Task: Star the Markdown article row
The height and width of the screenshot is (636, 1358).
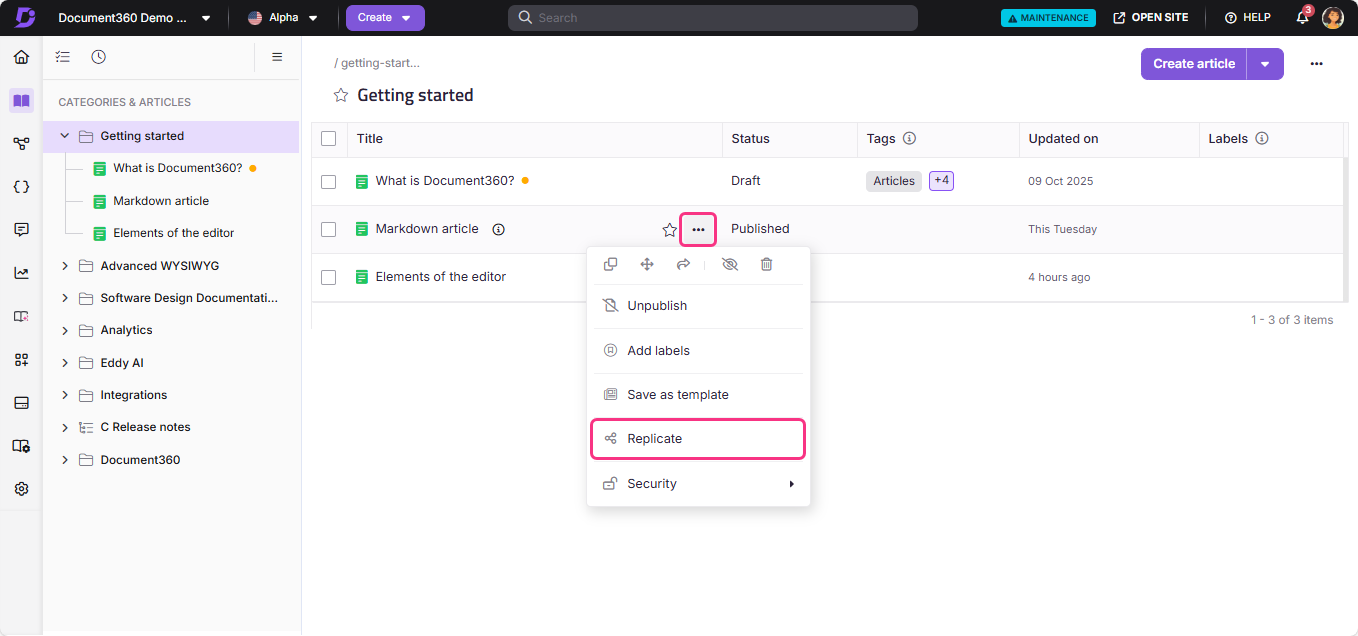Action: 670,230
